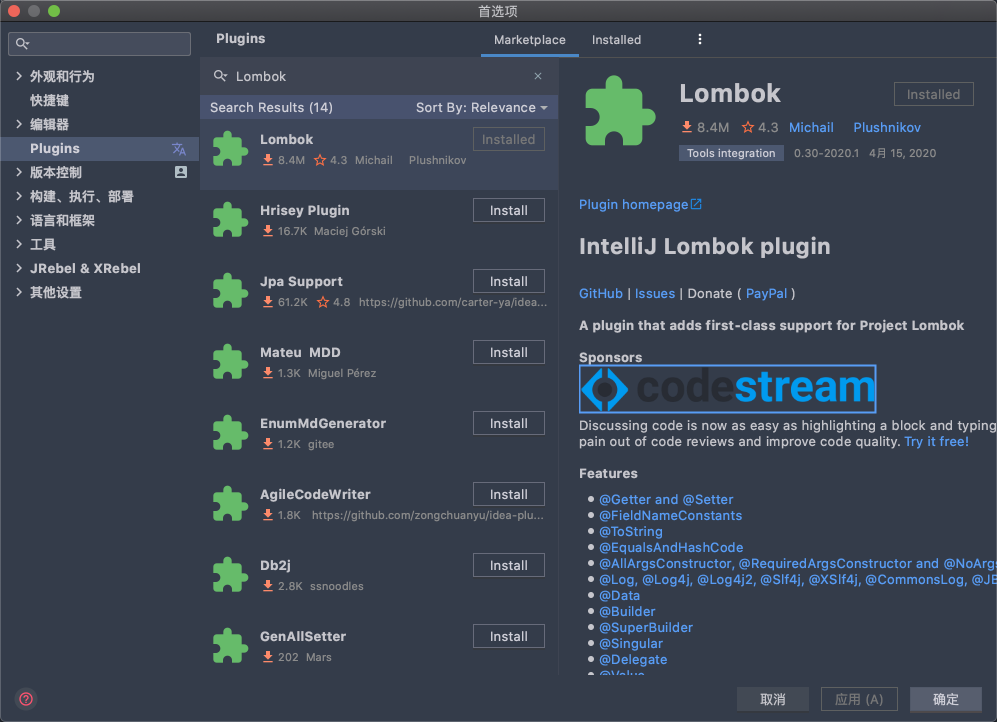The width and height of the screenshot is (997, 722).
Task: Click the 取消 cancel button
Action: (x=773, y=699)
